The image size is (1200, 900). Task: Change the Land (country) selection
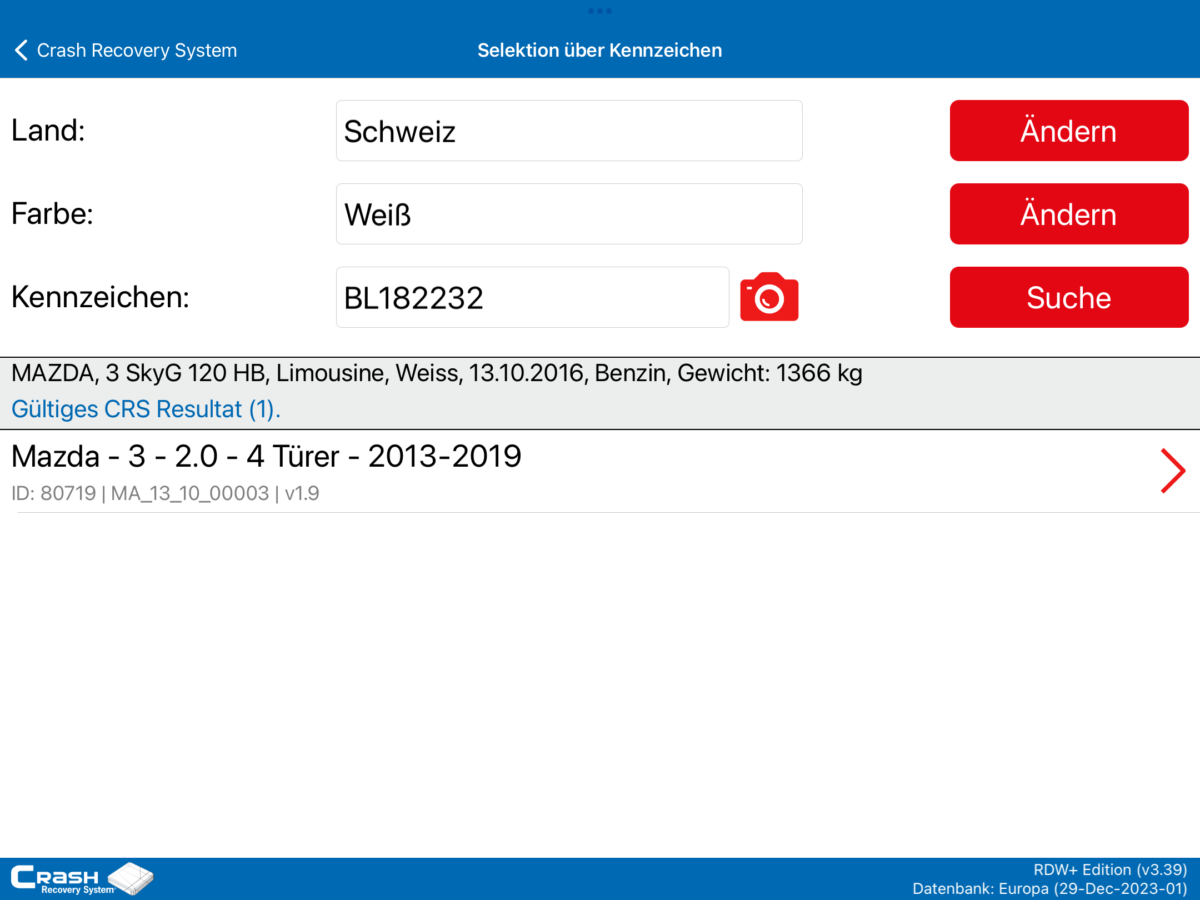point(1069,131)
